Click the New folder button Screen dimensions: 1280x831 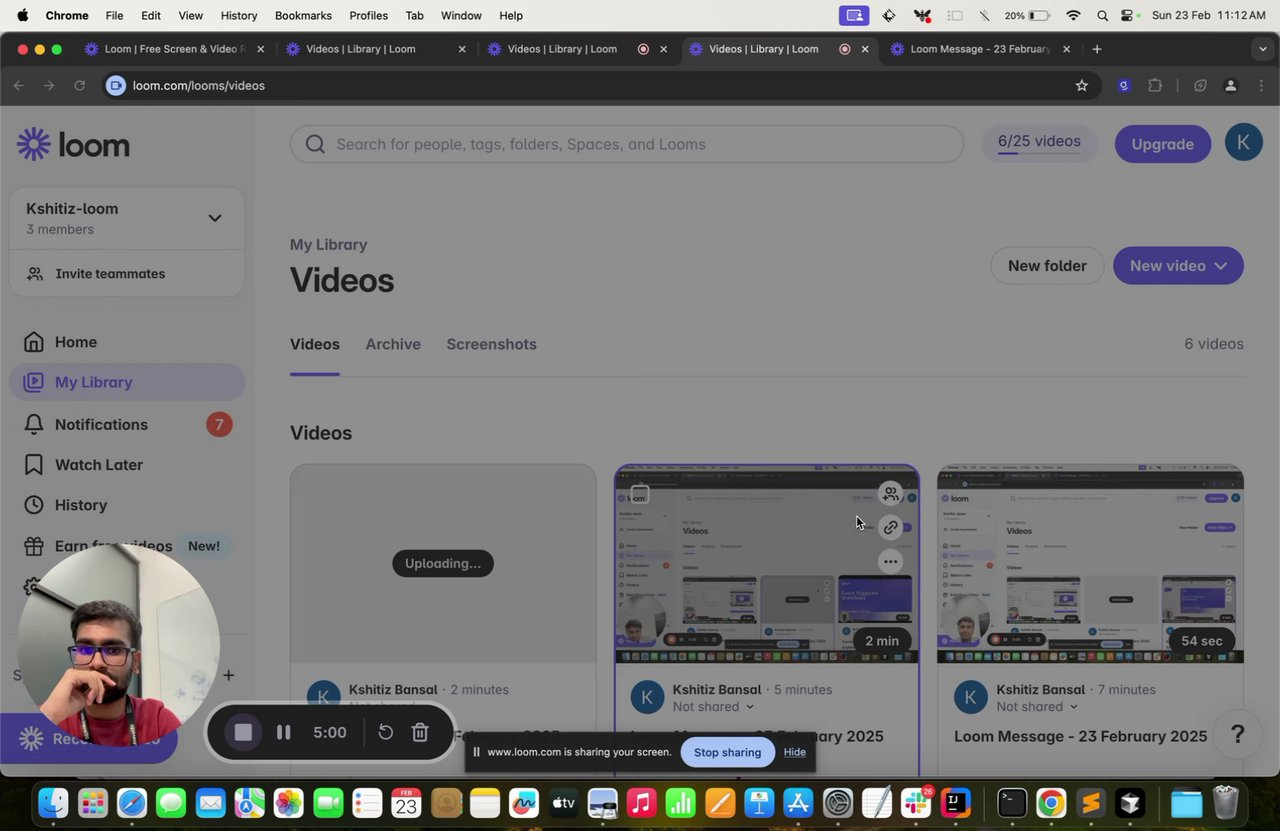coord(1047,265)
